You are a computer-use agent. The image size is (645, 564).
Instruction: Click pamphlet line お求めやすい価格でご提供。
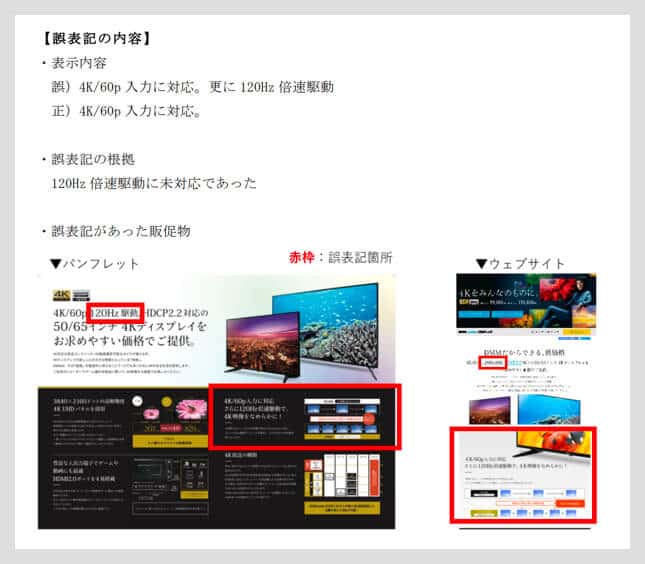click(125, 341)
